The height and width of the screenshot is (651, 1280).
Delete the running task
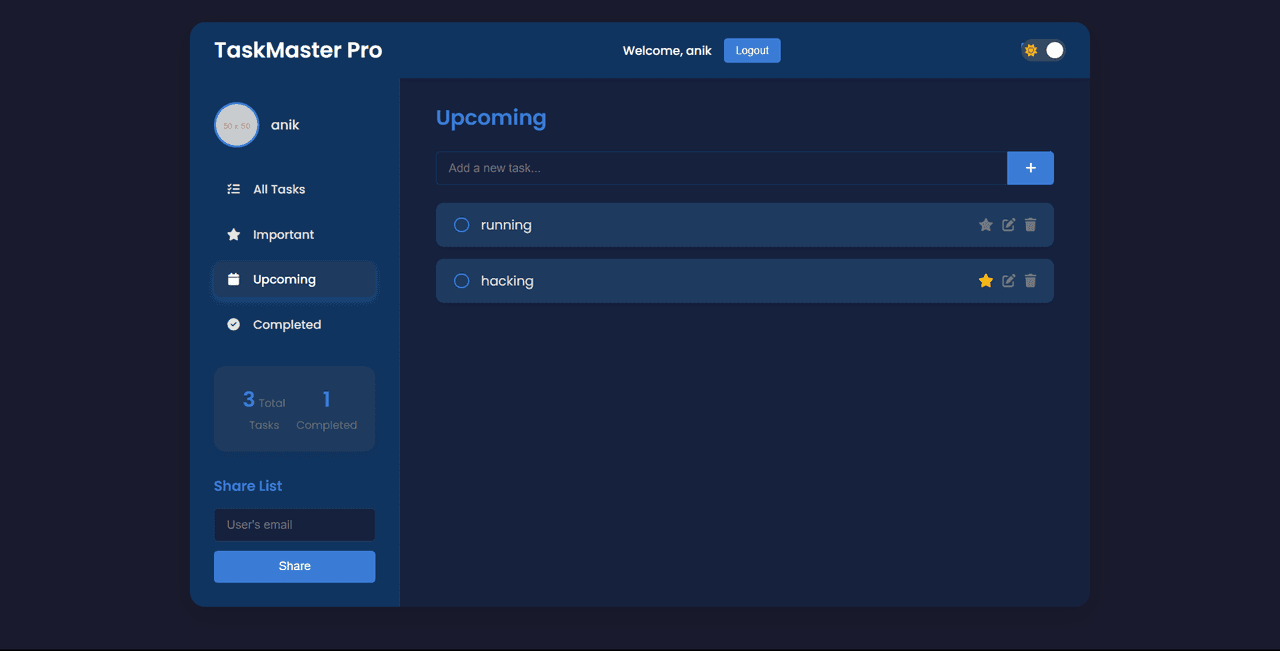click(1031, 225)
